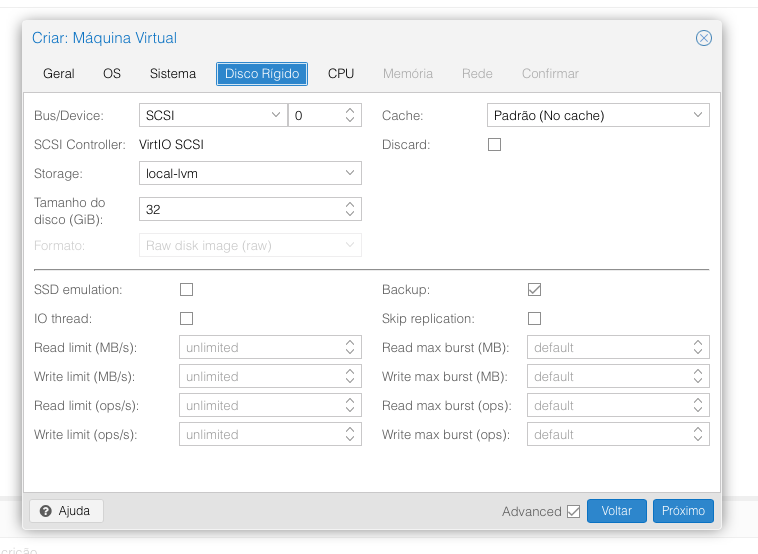The height and width of the screenshot is (554, 758).
Task: Enable the IO thread checkbox
Action: point(186,319)
